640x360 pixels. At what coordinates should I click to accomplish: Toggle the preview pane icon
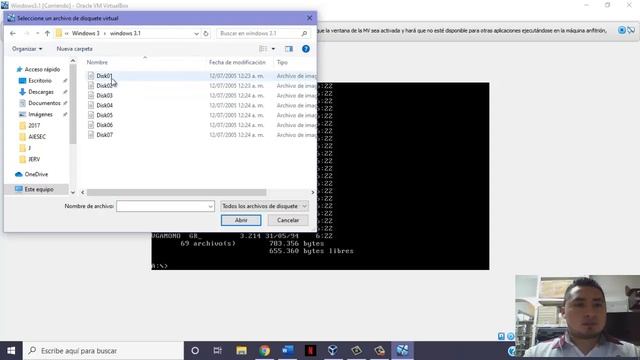coord(289,49)
